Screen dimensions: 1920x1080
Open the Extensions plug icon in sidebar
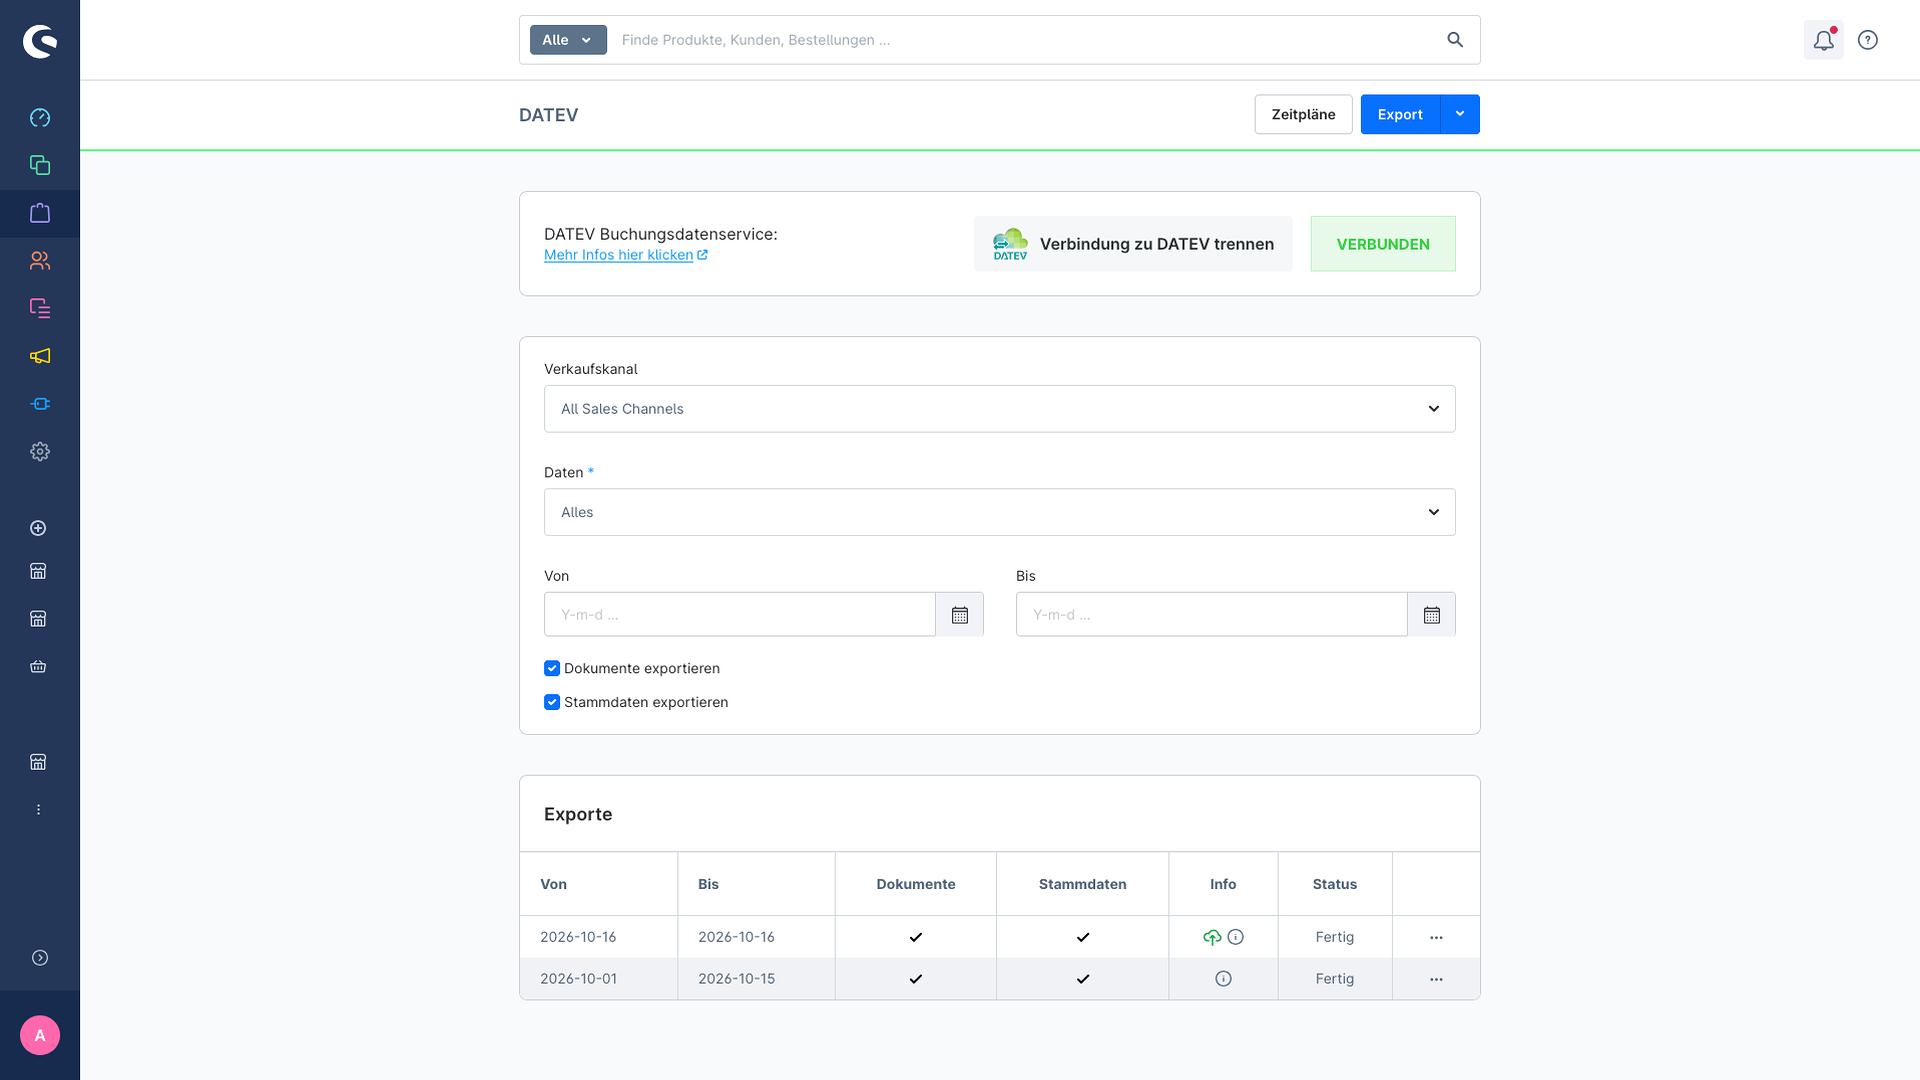40,404
